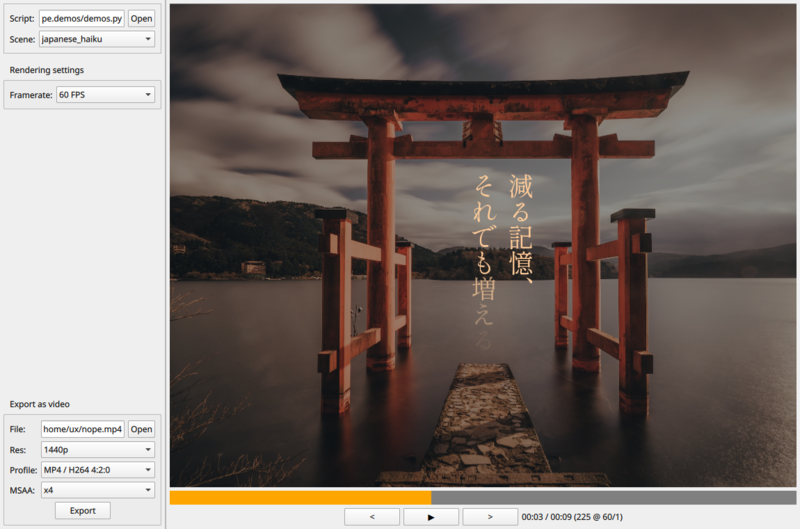Open a script with the top Open button
The image size is (800, 529).
click(141, 18)
